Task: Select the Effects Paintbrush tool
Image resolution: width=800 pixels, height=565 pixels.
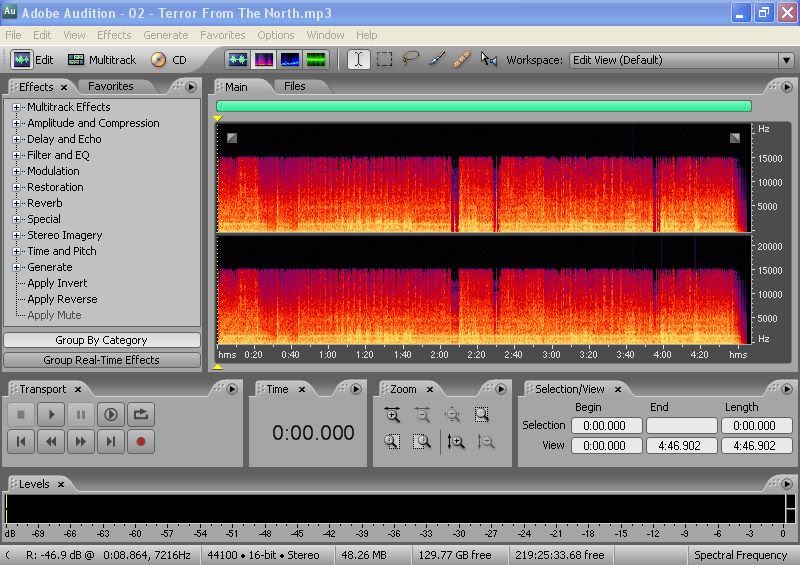Action: 437,59
